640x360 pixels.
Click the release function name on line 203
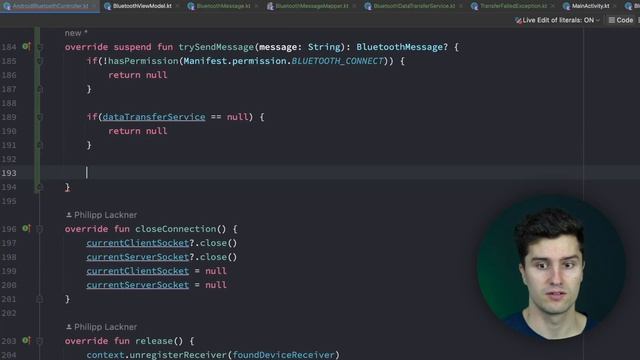tap(154, 341)
